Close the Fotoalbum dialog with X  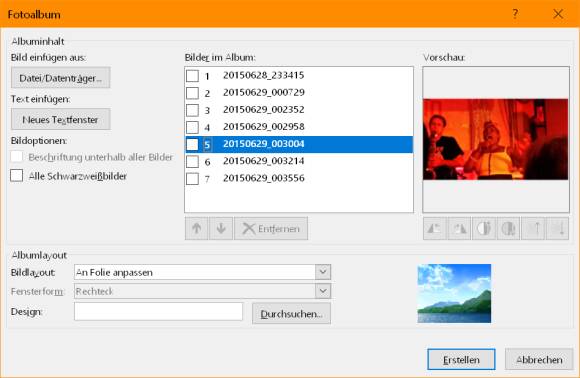tap(558, 14)
